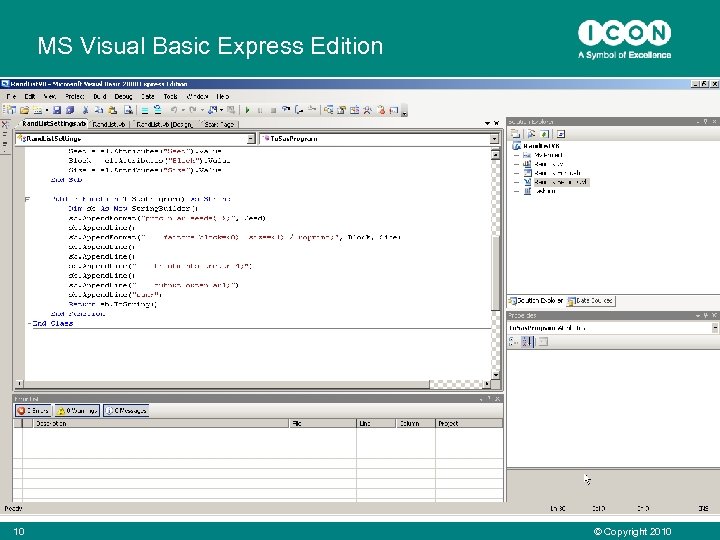This screenshot has width=720, height=540.
Task: Click the code editor horizontal scrollbar thumb
Action: (x=226, y=384)
